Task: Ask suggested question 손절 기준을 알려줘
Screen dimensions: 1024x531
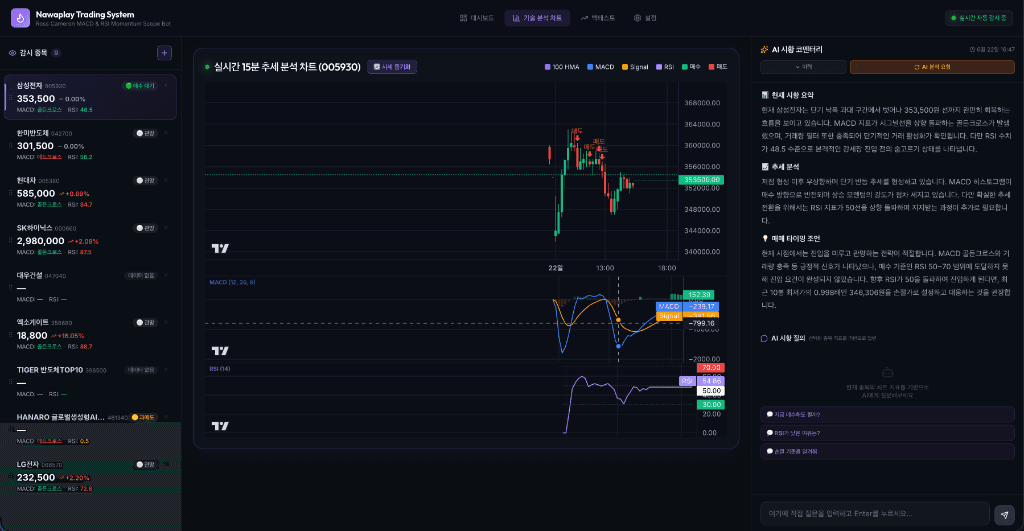Action: [x=887, y=451]
